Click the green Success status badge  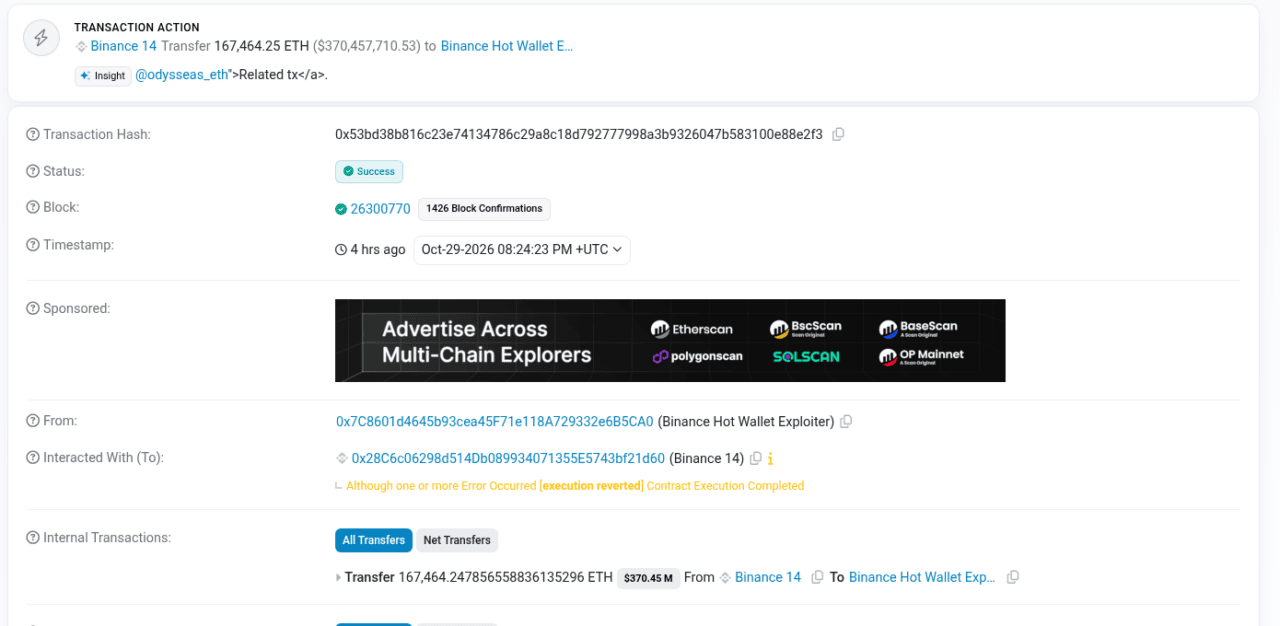click(x=369, y=171)
